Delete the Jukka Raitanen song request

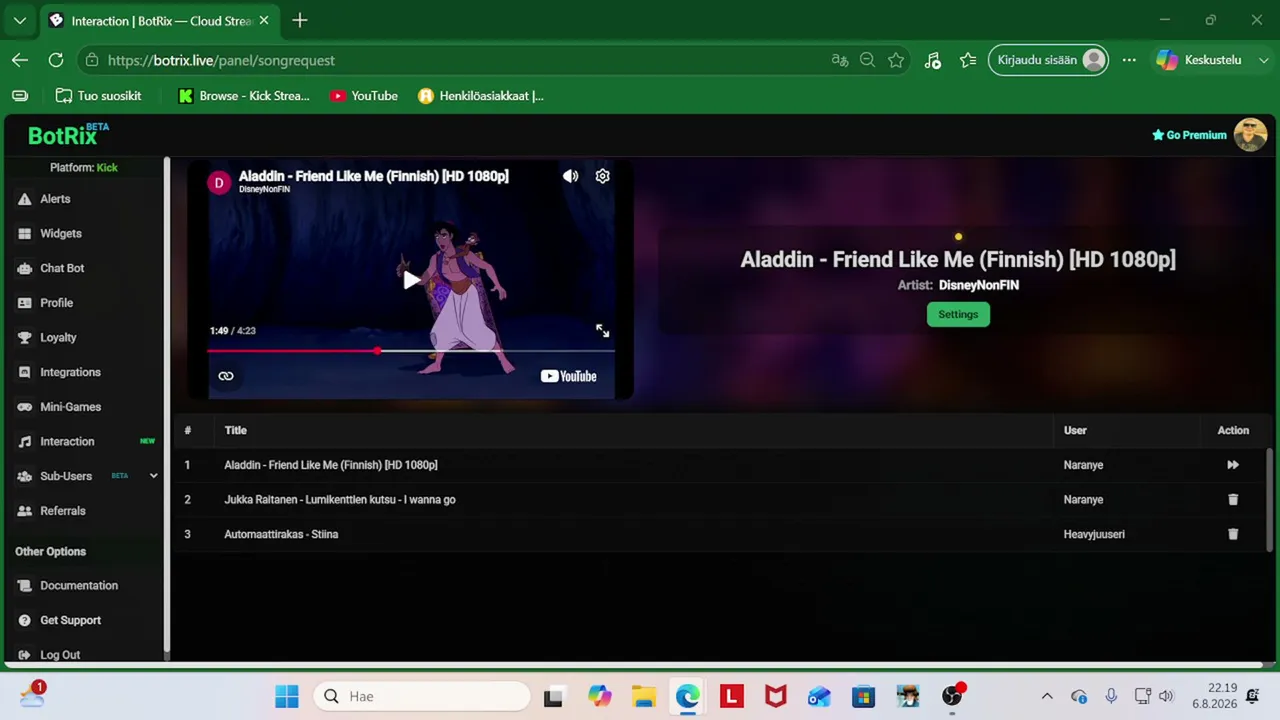pyautogui.click(x=1233, y=499)
